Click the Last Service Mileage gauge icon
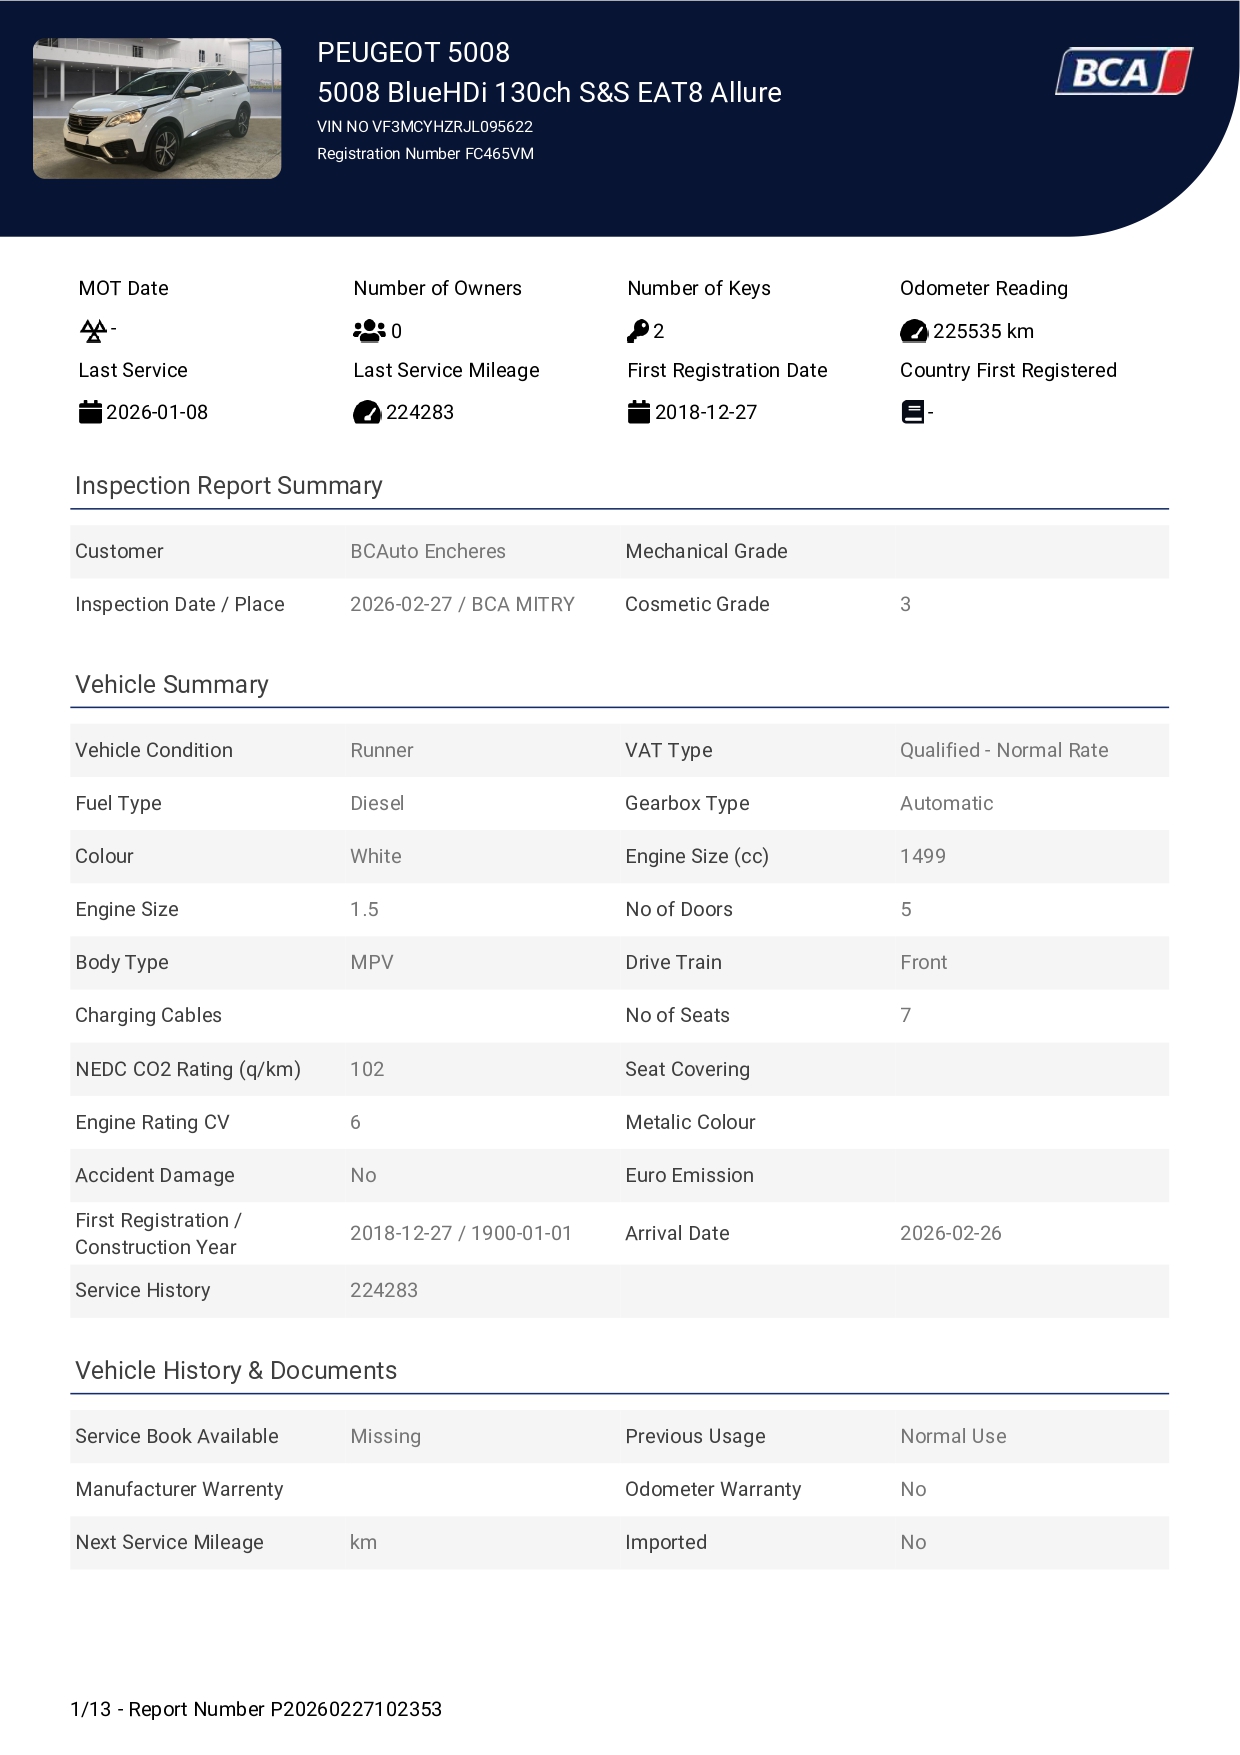This screenshot has height=1755, width=1240. (x=367, y=412)
